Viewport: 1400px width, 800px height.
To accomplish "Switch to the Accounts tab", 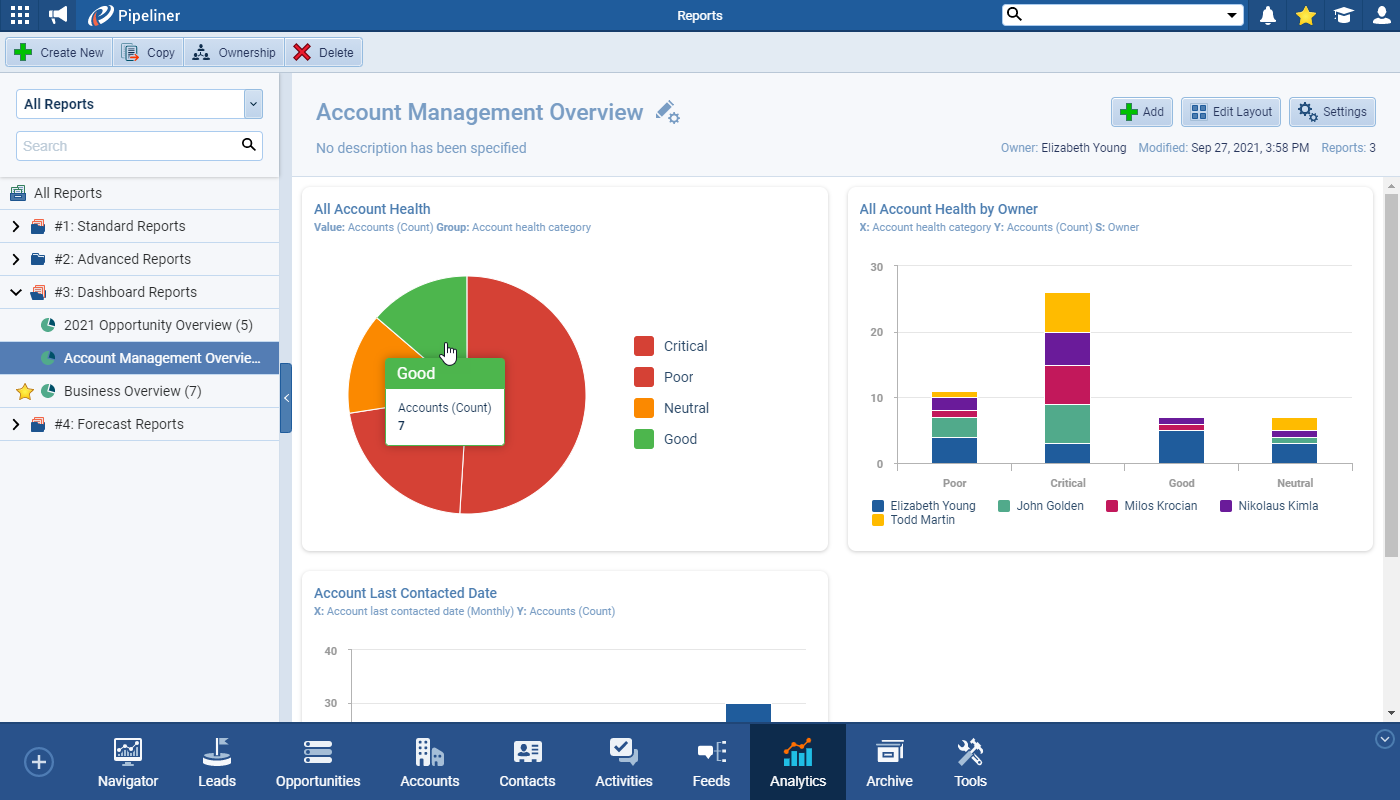I will click(x=429, y=763).
